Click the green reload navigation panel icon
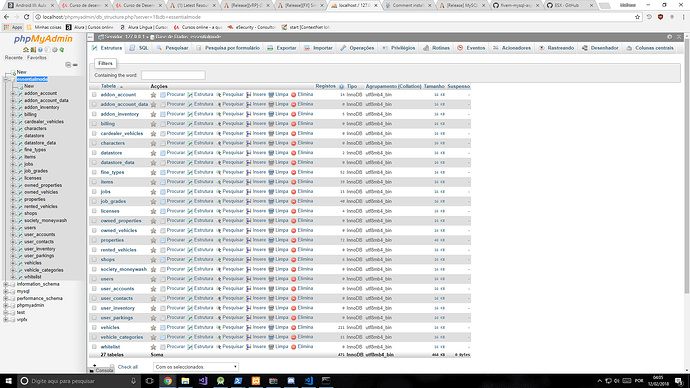Image resolution: width=690 pixels, height=388 pixels. click(62, 50)
